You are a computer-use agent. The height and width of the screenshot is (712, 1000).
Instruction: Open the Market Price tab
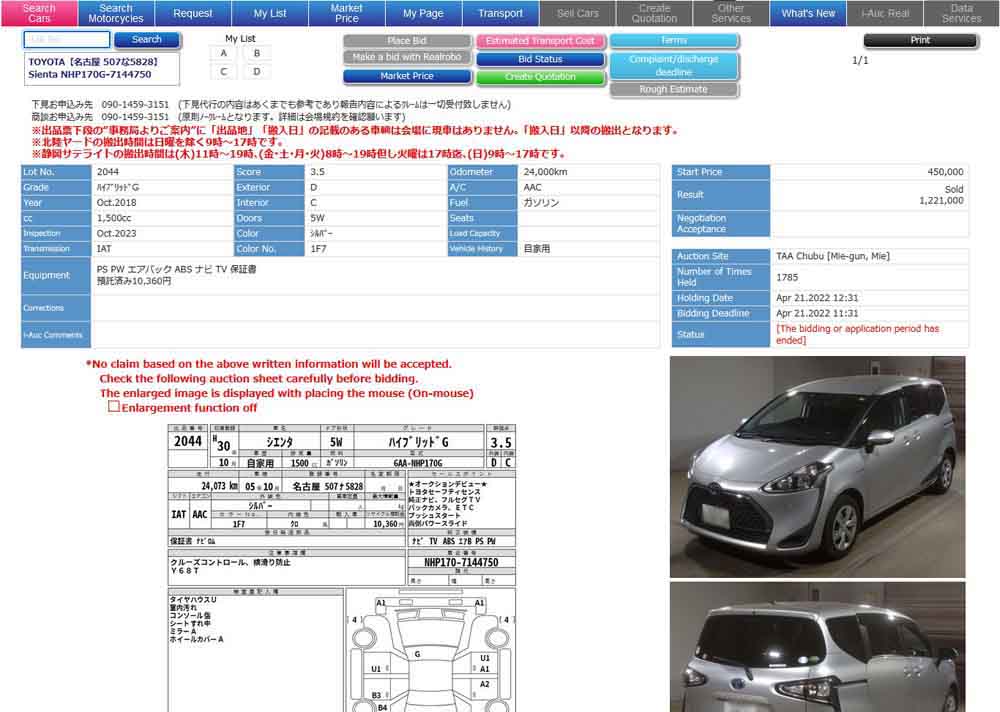pyautogui.click(x=346, y=13)
